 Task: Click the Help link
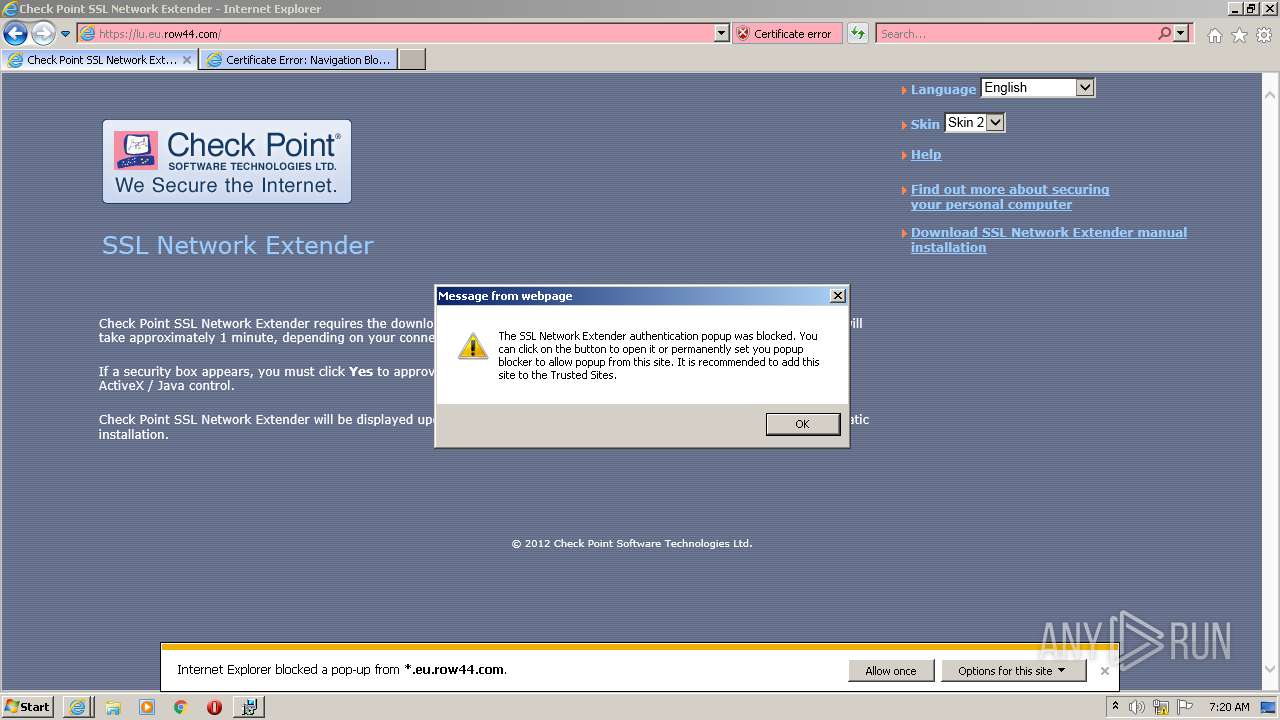click(x=926, y=154)
